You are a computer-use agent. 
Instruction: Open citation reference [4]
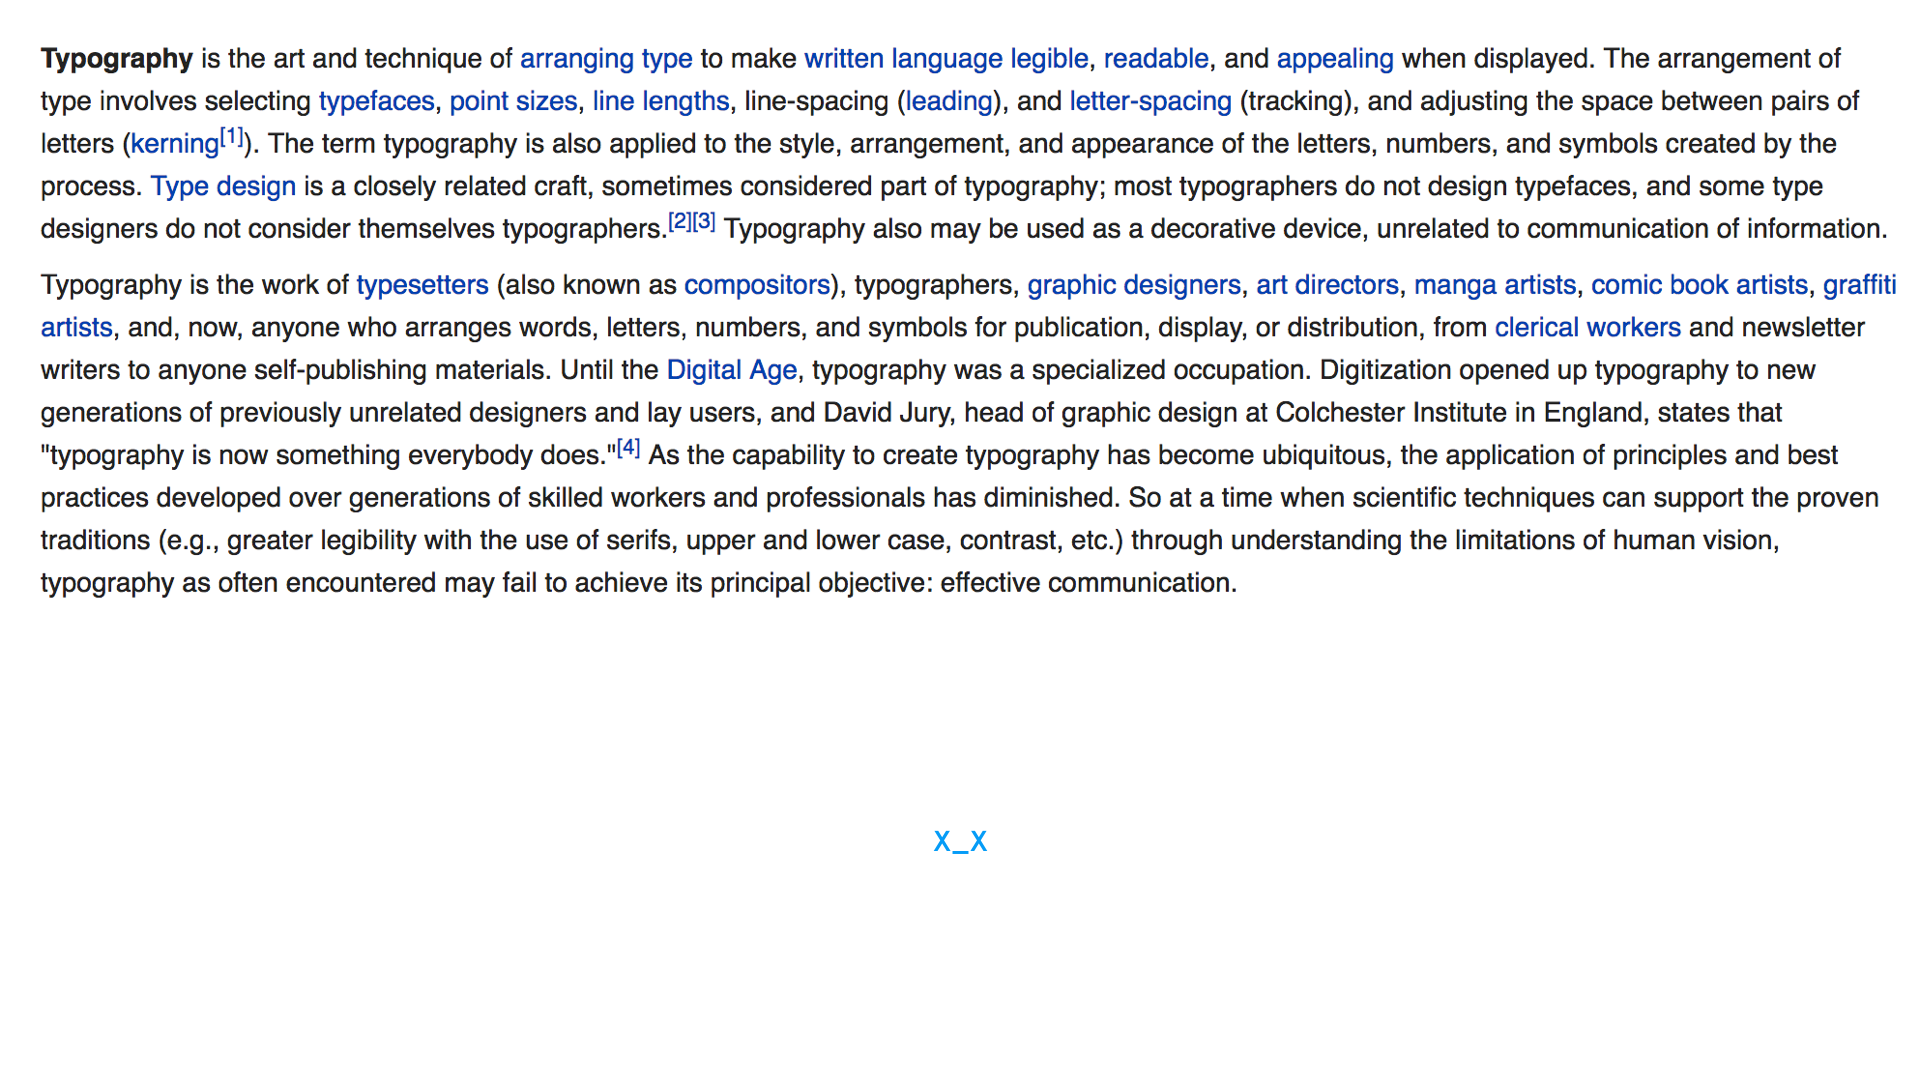(x=628, y=447)
